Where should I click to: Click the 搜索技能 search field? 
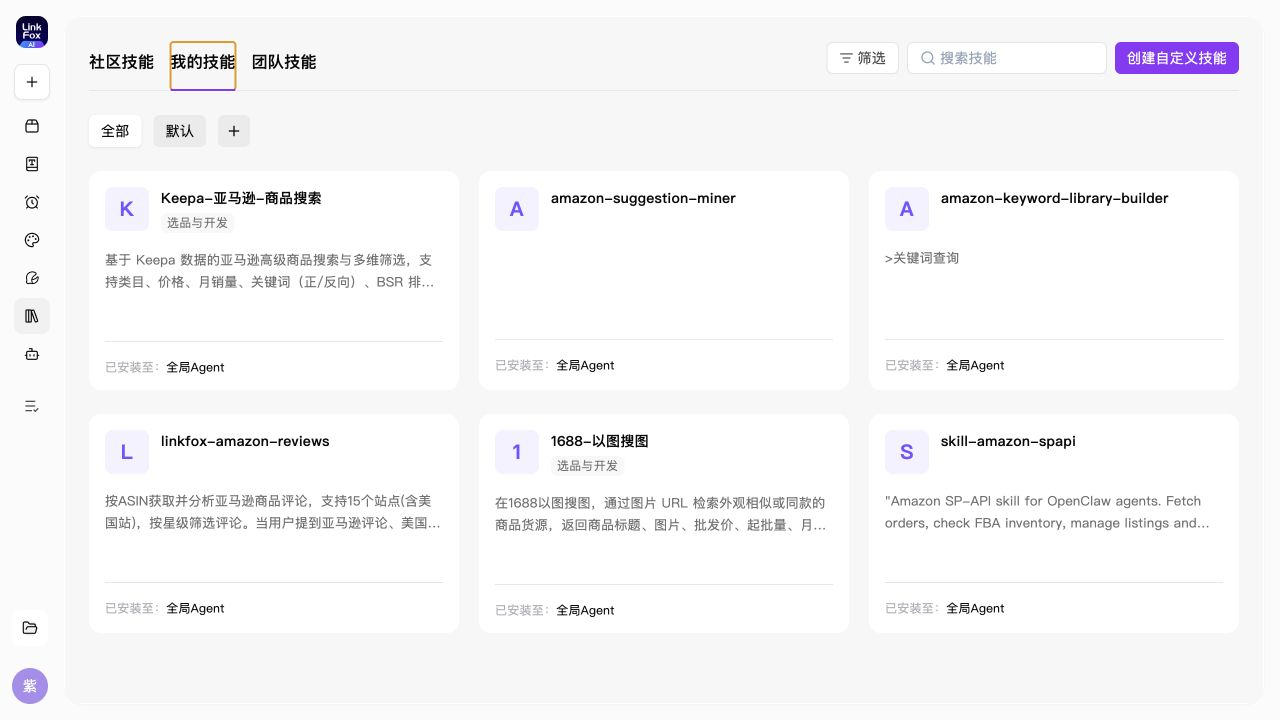coord(1007,58)
